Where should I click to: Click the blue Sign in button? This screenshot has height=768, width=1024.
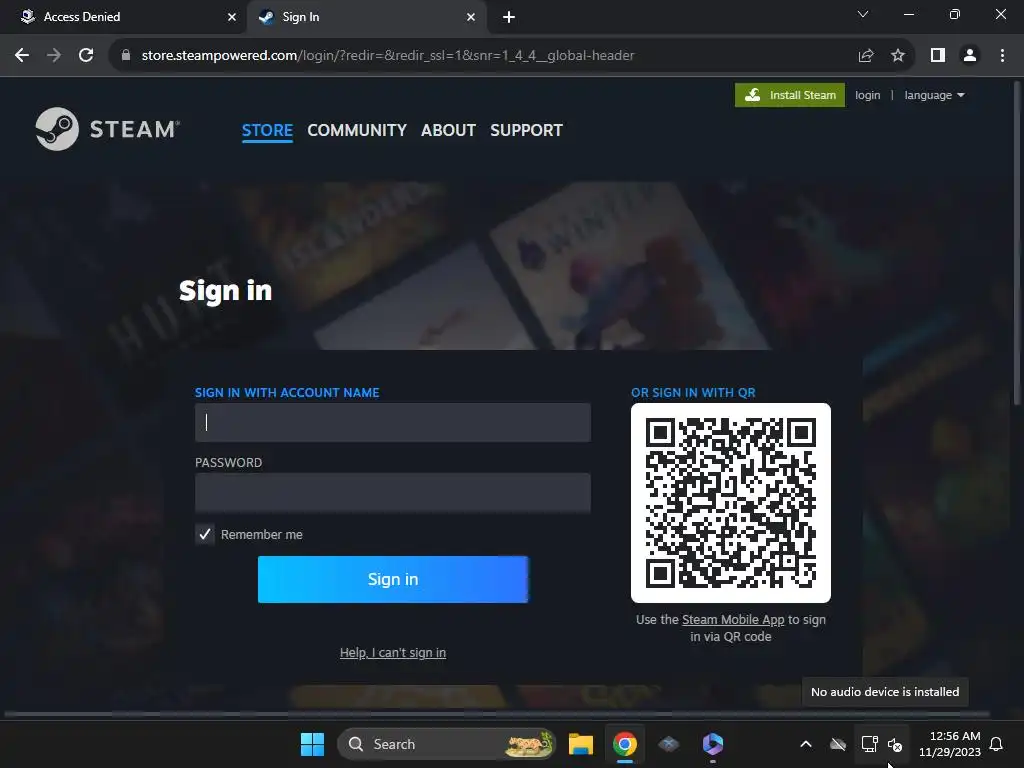(393, 579)
